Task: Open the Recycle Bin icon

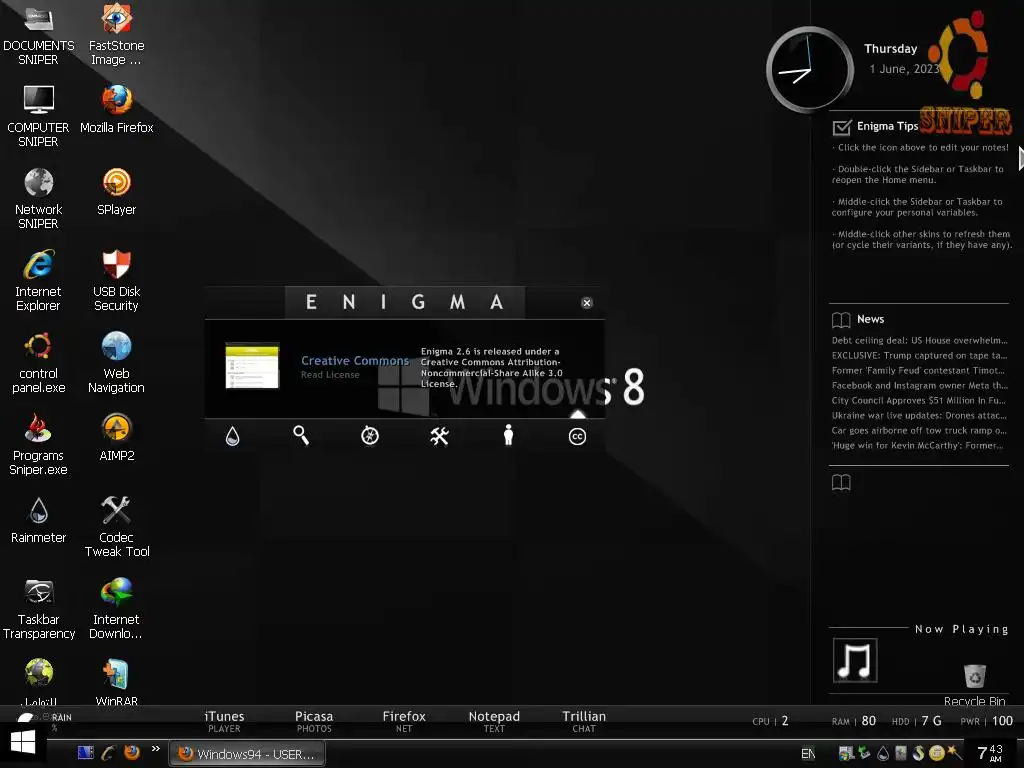Action: (974, 684)
